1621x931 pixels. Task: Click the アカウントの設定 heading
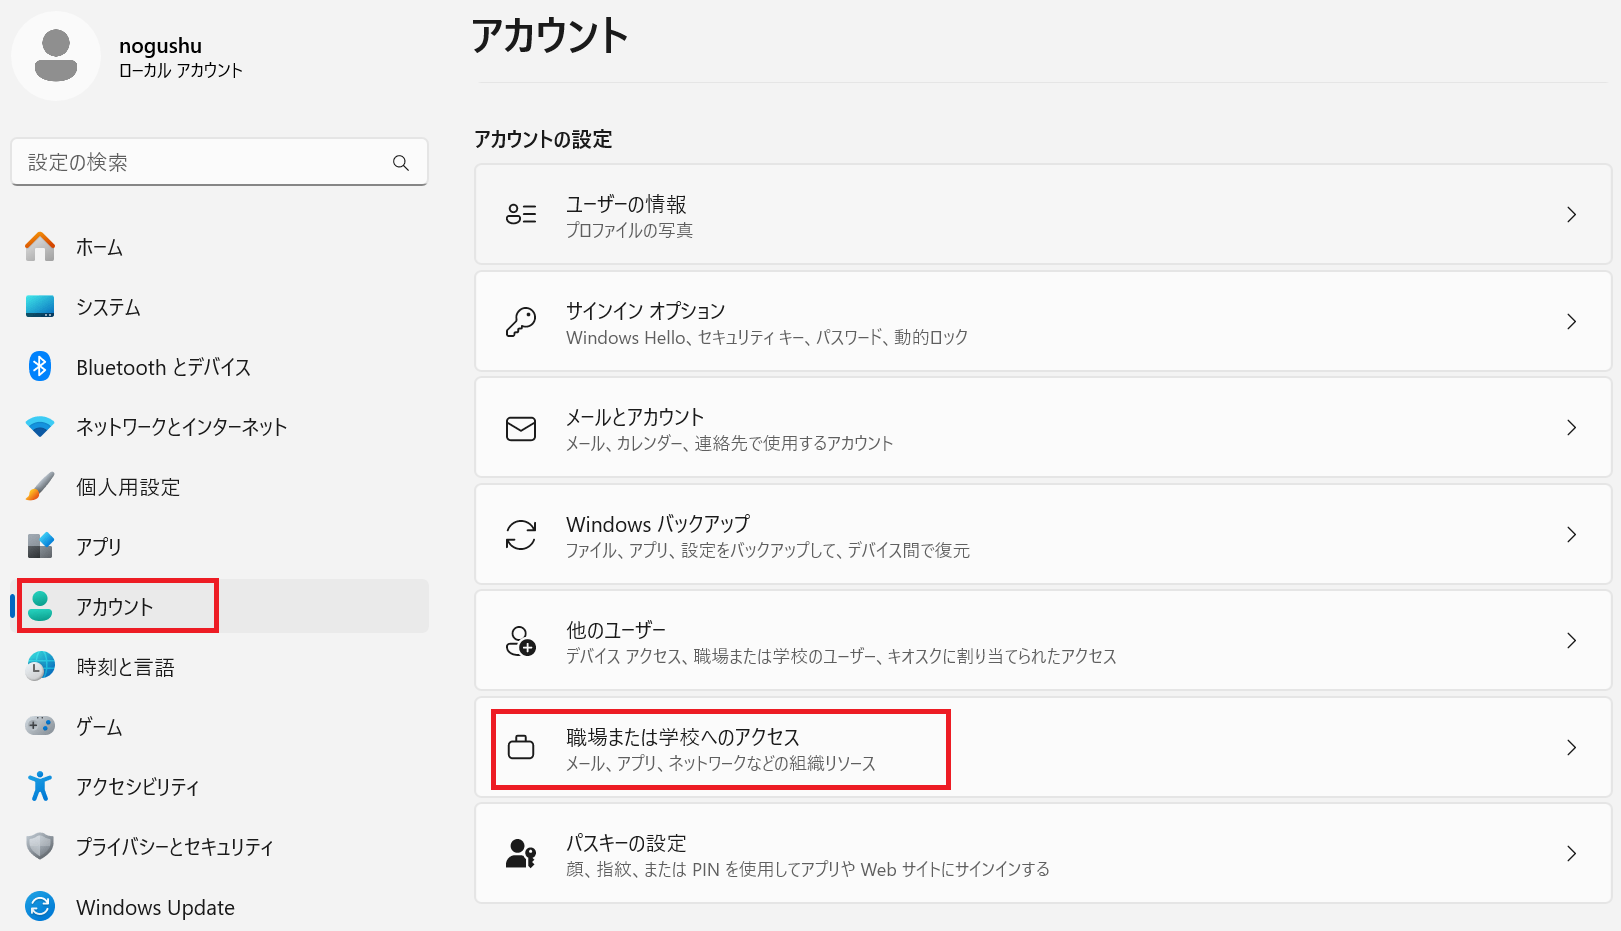click(x=543, y=139)
